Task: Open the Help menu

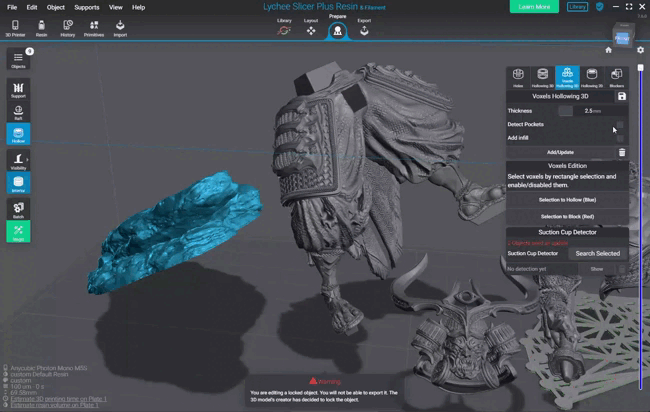Action: click(138, 7)
